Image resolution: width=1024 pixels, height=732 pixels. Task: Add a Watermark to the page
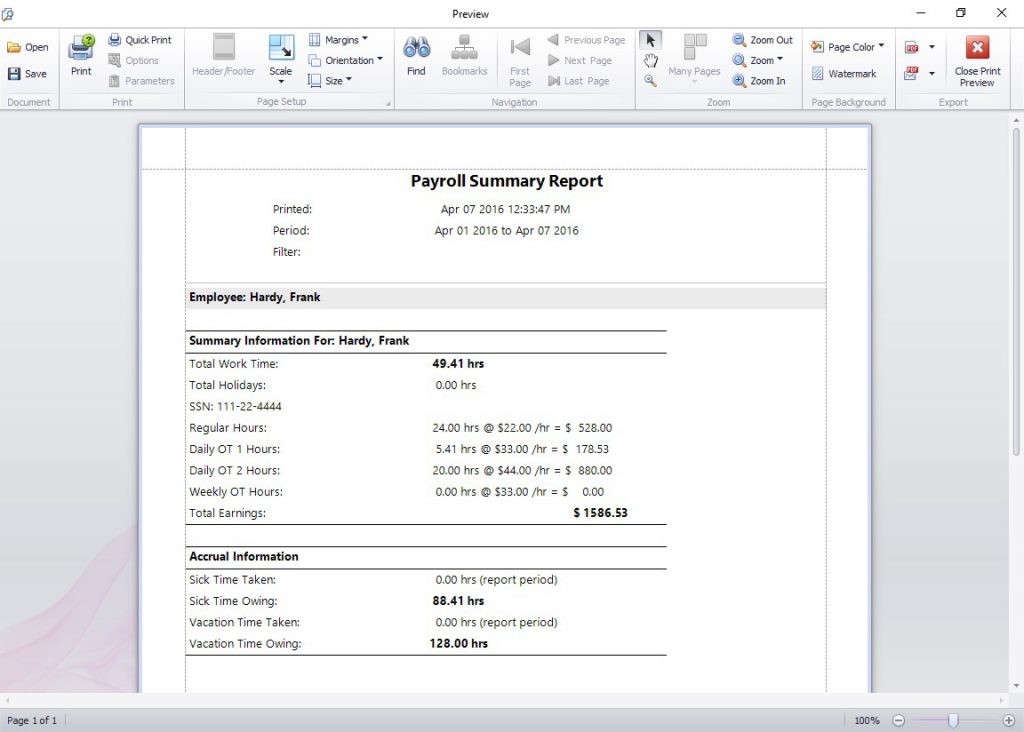tap(843, 74)
